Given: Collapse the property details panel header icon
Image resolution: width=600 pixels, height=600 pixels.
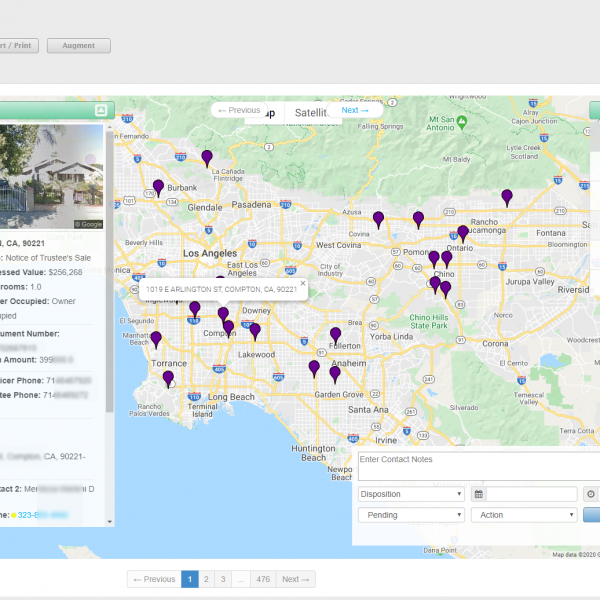Looking at the screenshot, I should point(100,110).
